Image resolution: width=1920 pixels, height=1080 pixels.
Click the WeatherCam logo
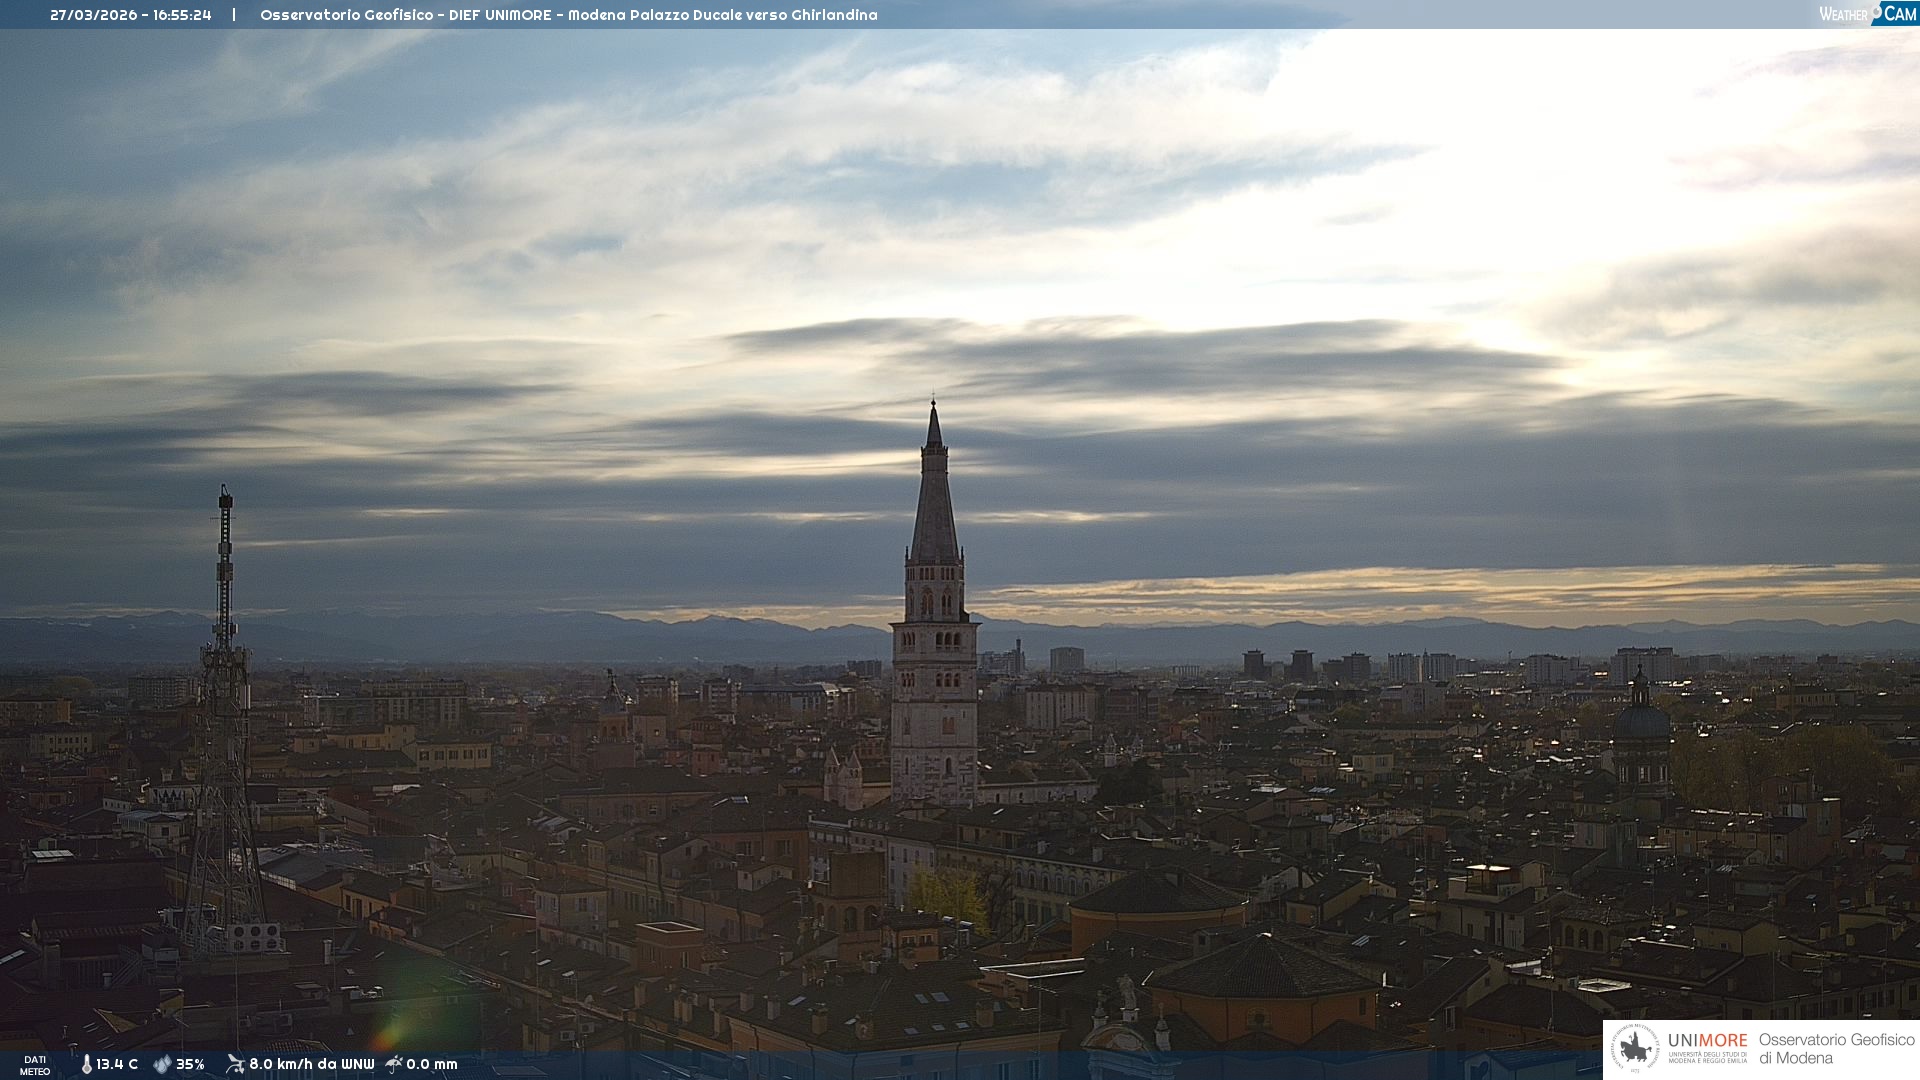[1867, 14]
